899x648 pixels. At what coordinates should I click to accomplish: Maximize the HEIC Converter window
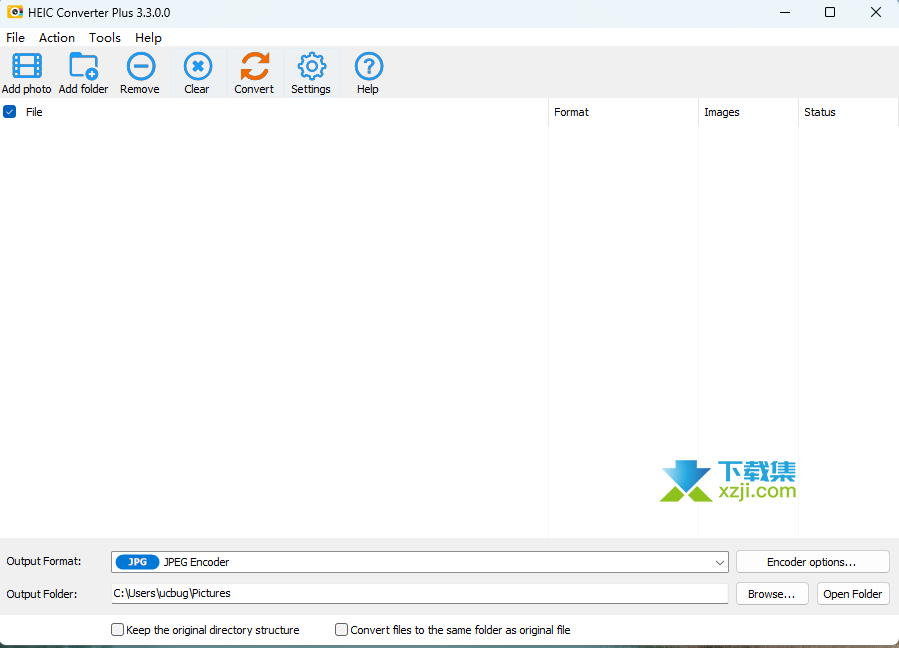(830, 12)
